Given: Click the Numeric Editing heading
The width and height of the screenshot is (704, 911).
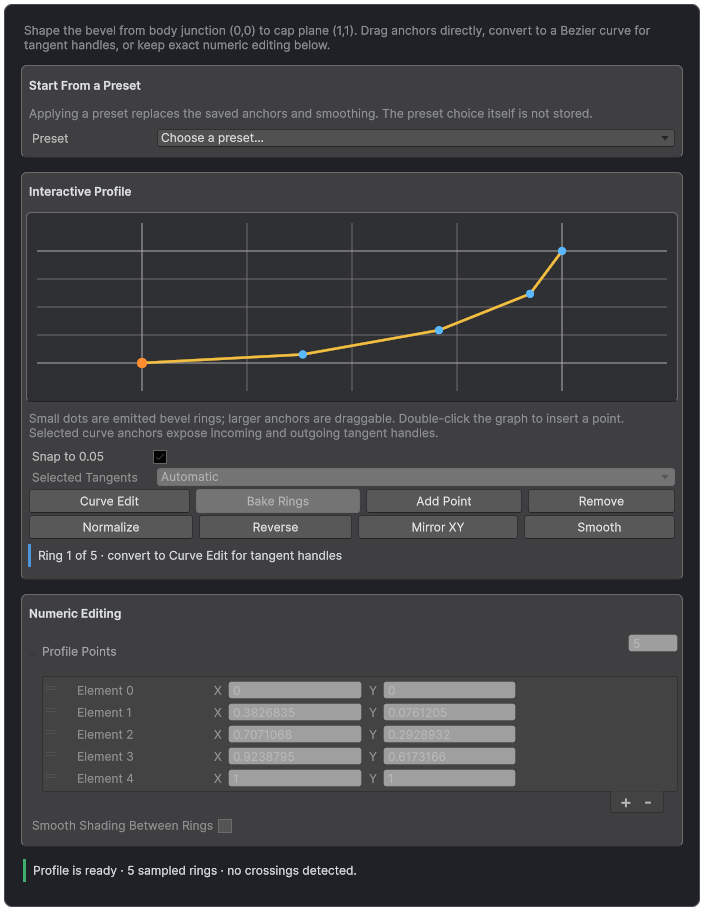Looking at the screenshot, I should [75, 614].
